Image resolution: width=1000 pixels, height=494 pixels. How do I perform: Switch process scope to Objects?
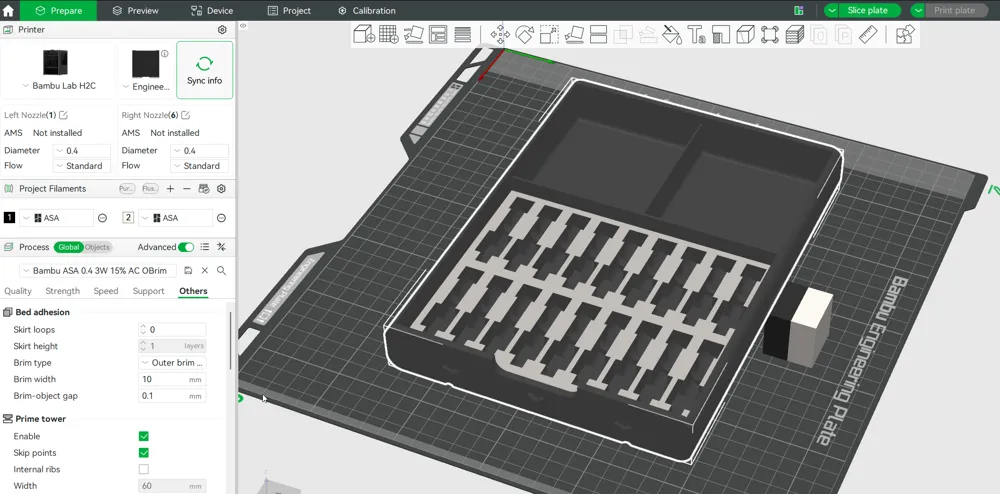[97, 247]
